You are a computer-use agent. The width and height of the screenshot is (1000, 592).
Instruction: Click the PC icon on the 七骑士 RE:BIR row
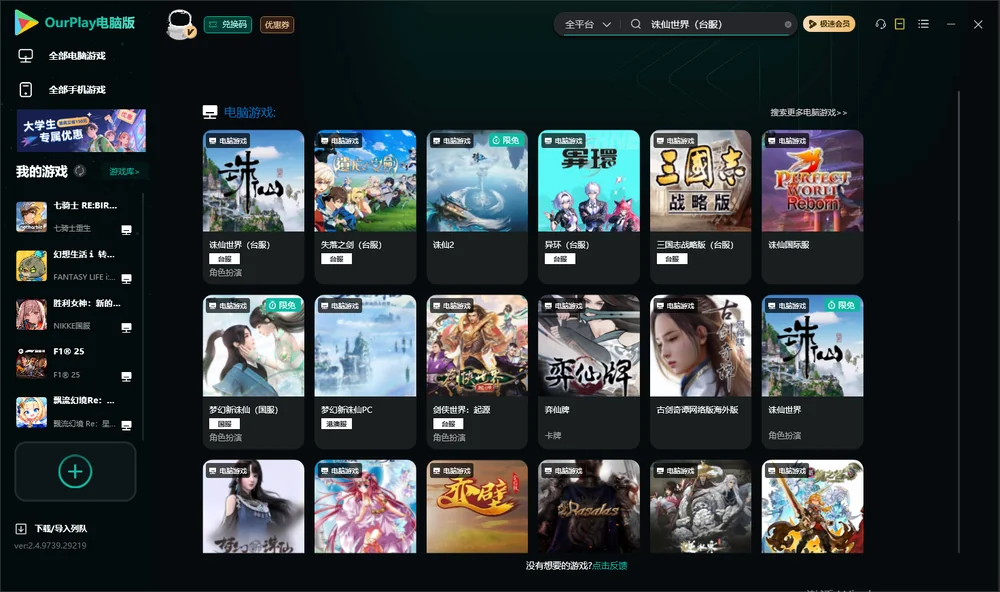126,230
